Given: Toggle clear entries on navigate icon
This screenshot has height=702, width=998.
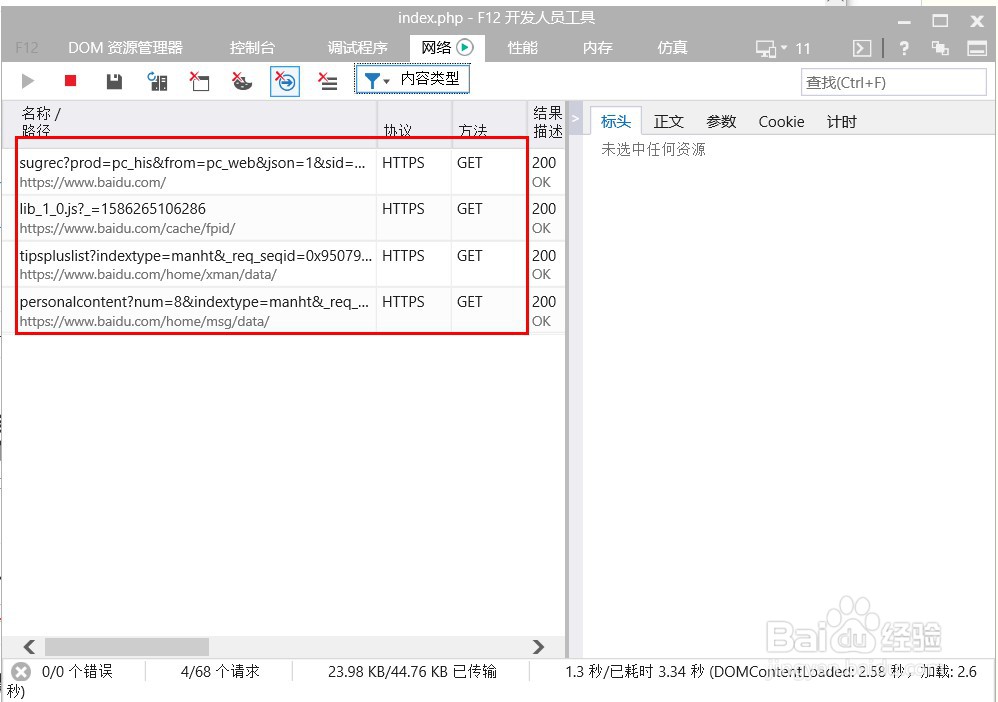Looking at the screenshot, I should pos(285,81).
